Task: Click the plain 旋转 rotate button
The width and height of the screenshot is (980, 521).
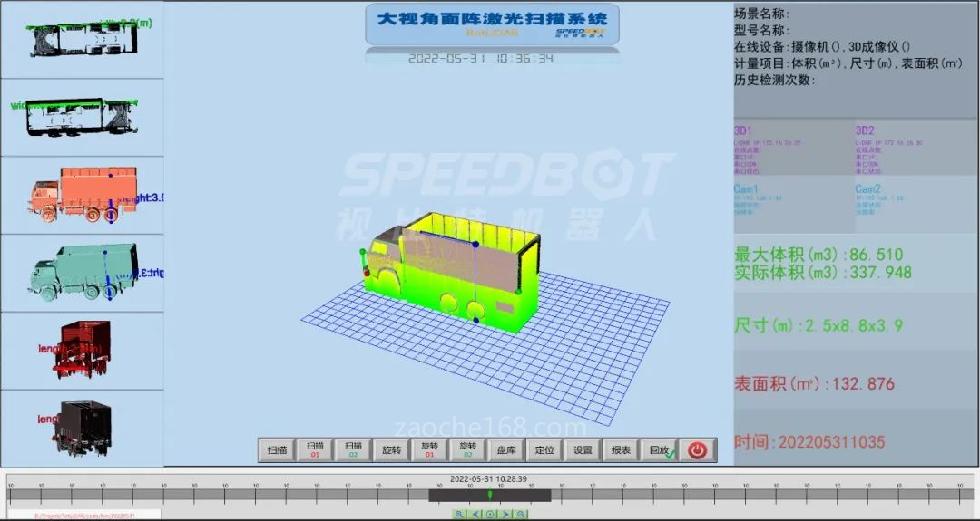Action: coord(391,450)
